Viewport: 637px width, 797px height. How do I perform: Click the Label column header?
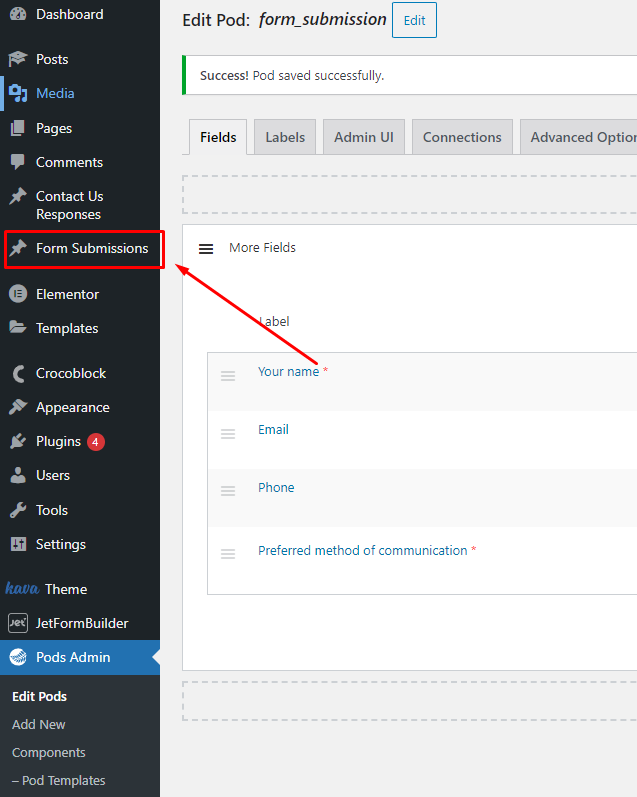tap(274, 322)
